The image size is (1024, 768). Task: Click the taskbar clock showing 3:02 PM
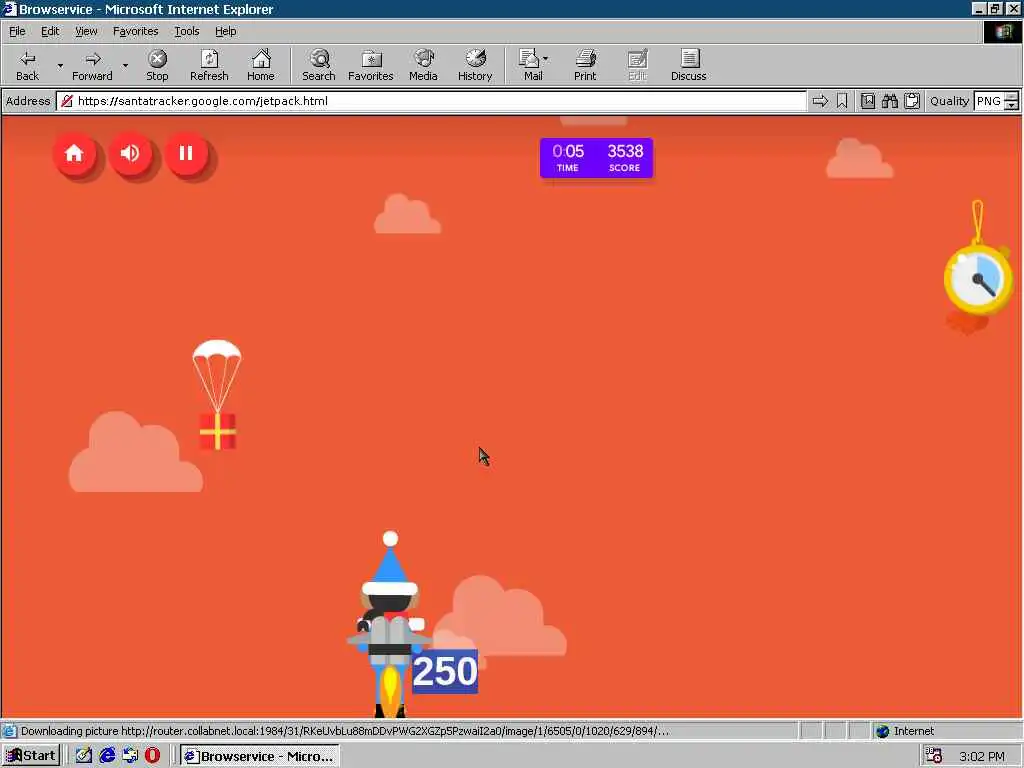coord(982,756)
